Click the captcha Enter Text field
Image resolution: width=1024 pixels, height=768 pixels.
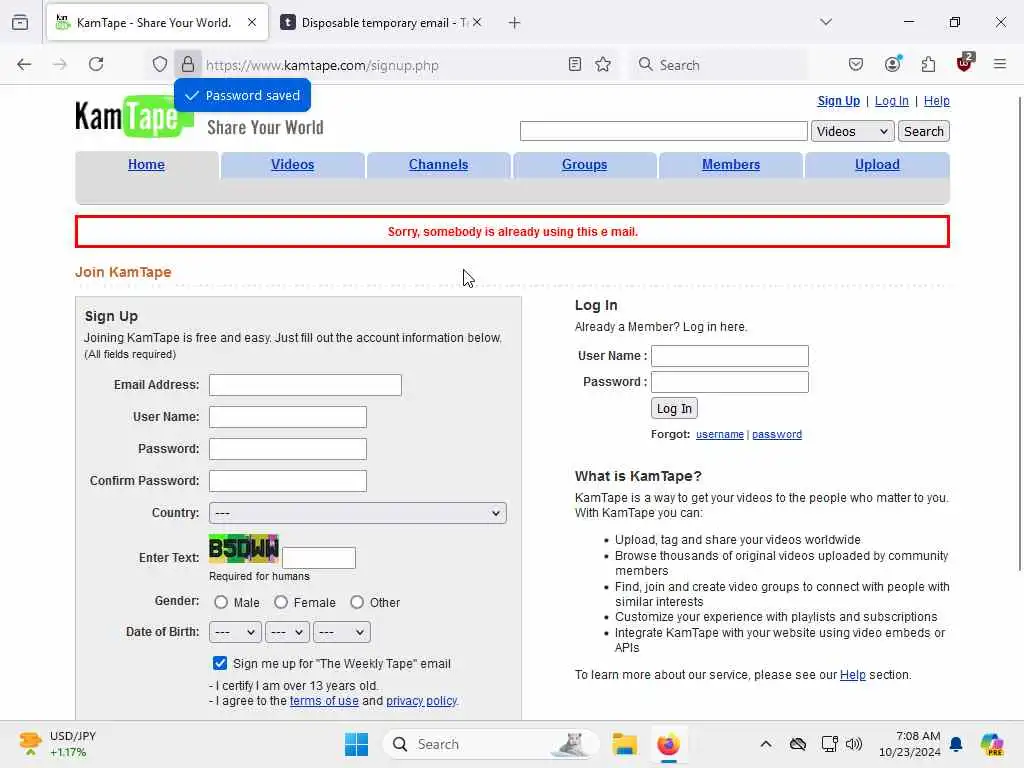pos(319,558)
